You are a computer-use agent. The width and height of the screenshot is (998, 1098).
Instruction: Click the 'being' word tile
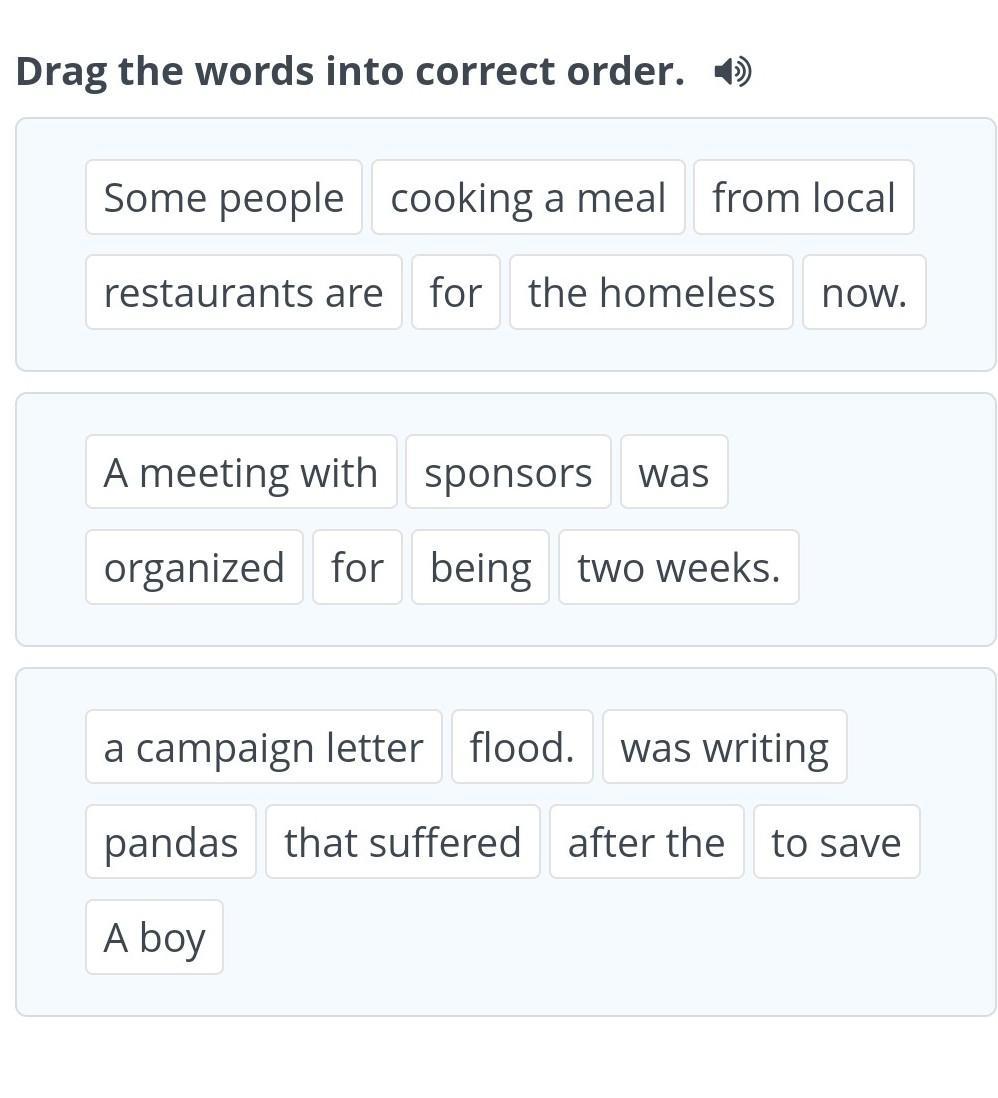[480, 567]
